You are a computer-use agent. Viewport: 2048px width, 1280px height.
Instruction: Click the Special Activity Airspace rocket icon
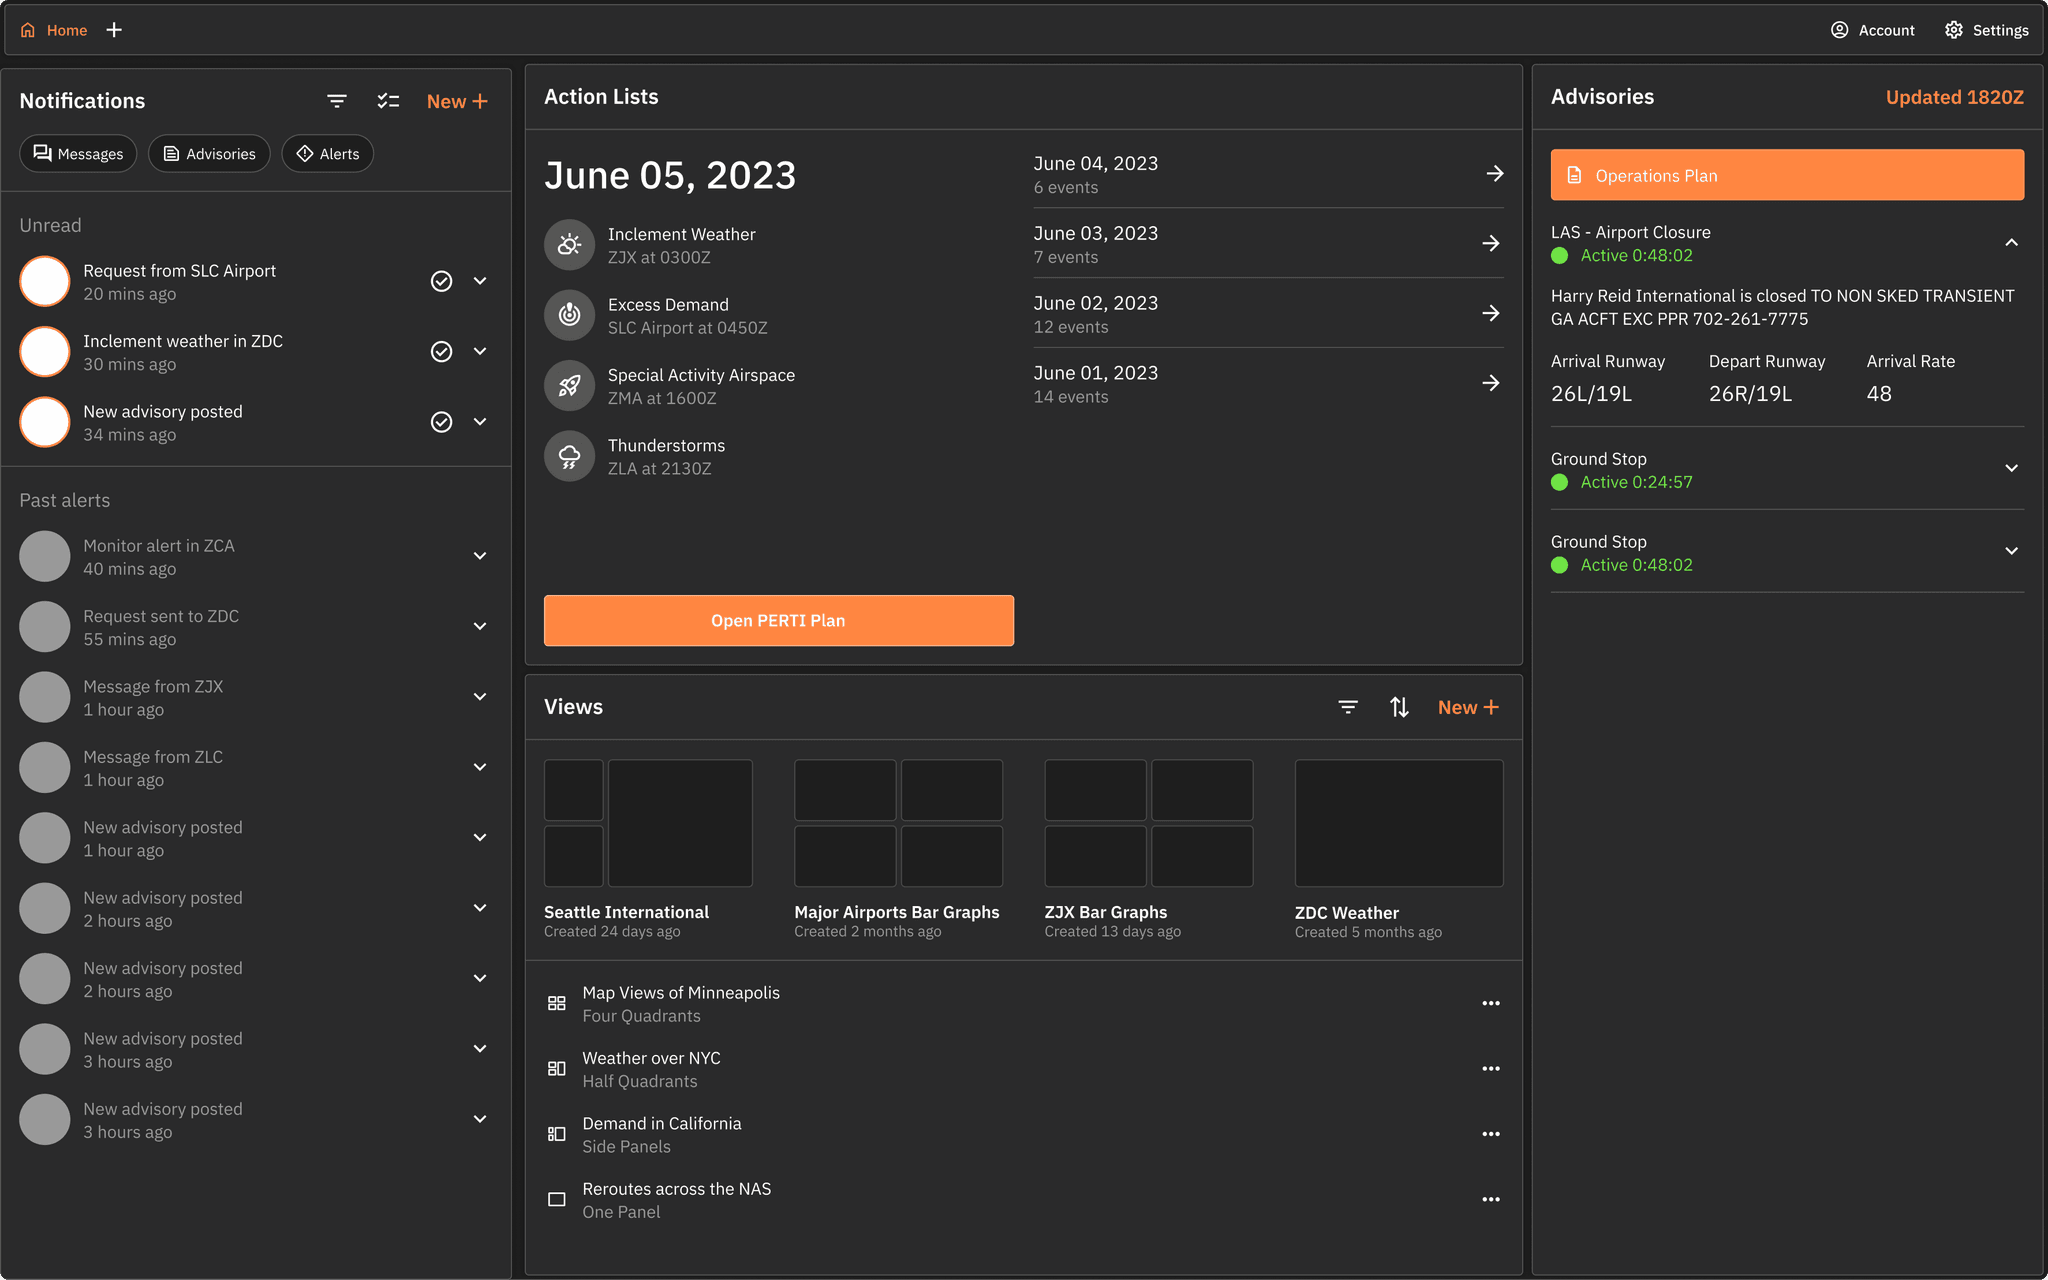(569, 386)
